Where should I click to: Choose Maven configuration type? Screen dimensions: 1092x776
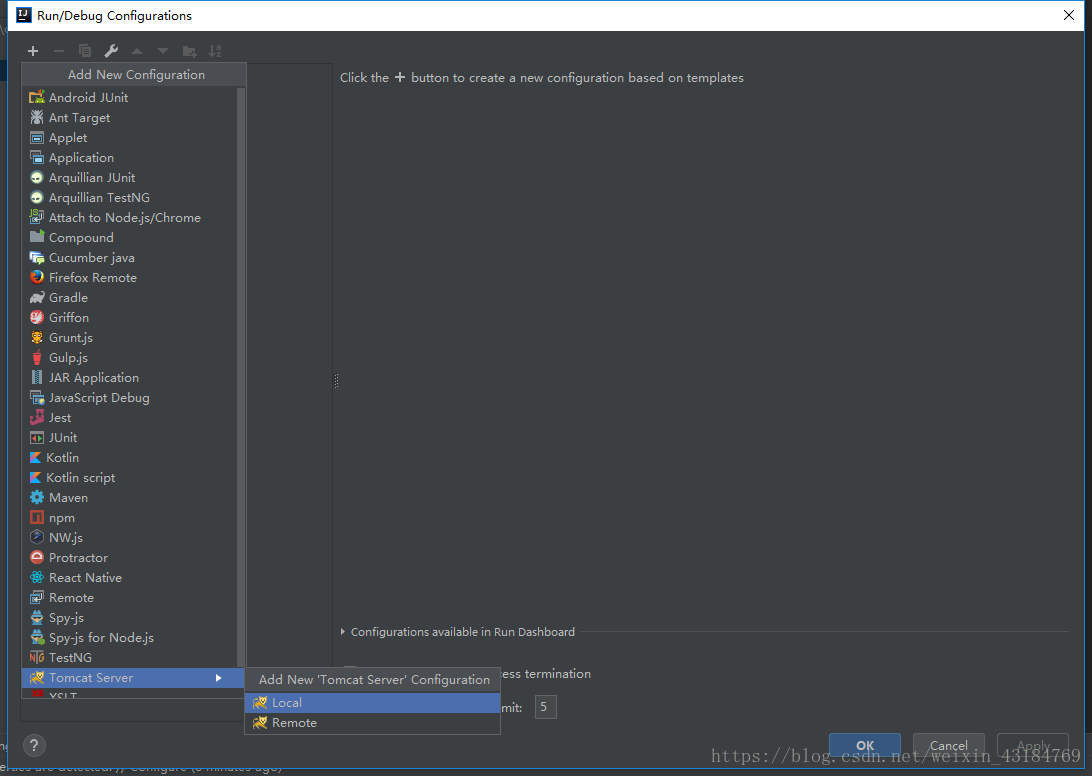click(x=130, y=497)
